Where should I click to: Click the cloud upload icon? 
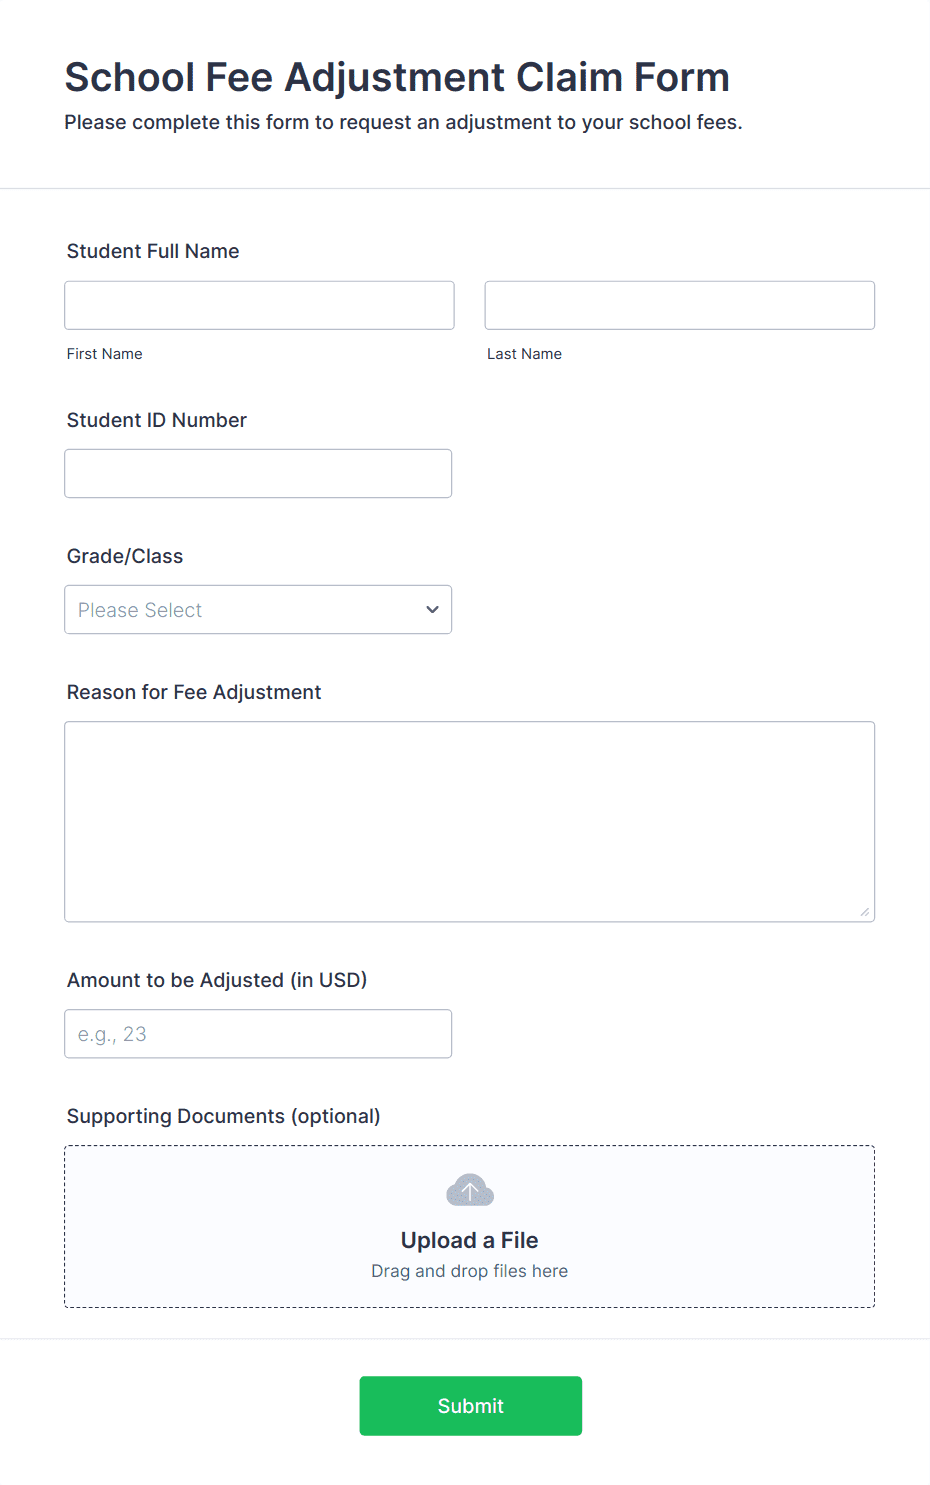(x=470, y=1190)
